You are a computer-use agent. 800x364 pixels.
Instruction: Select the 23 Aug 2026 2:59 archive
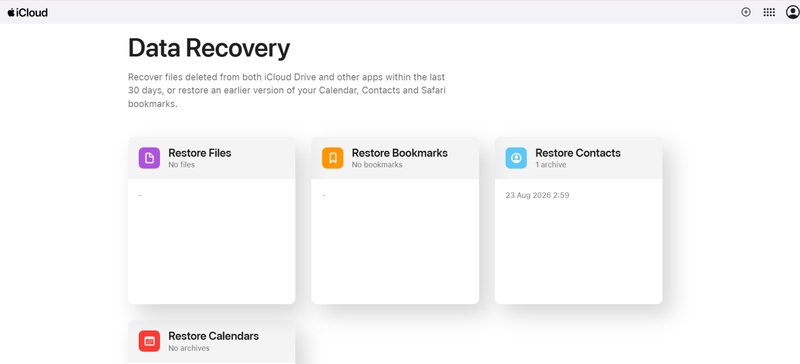pyautogui.click(x=537, y=195)
